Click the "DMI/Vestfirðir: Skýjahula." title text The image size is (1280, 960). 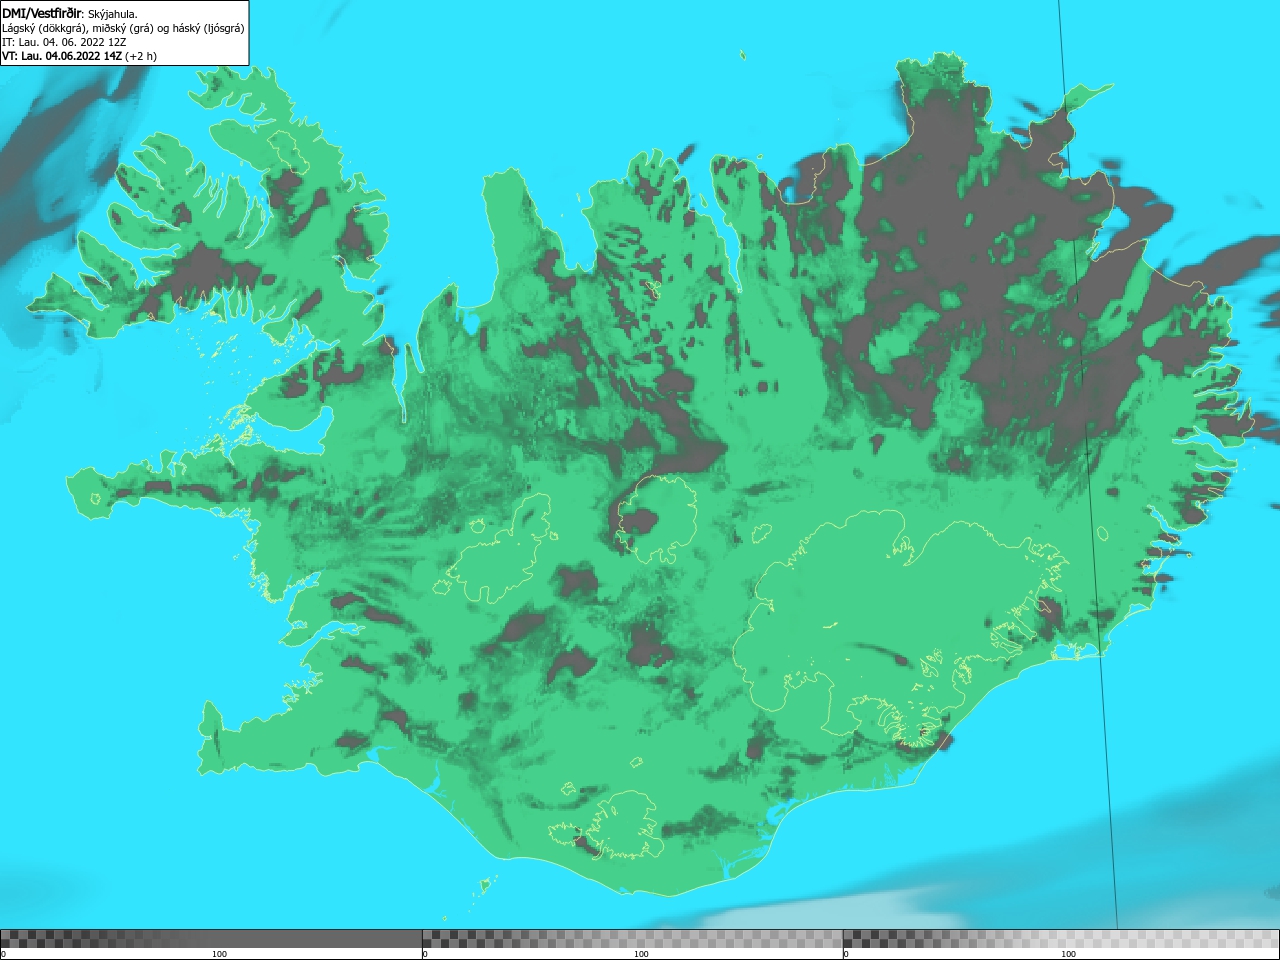(x=70, y=13)
